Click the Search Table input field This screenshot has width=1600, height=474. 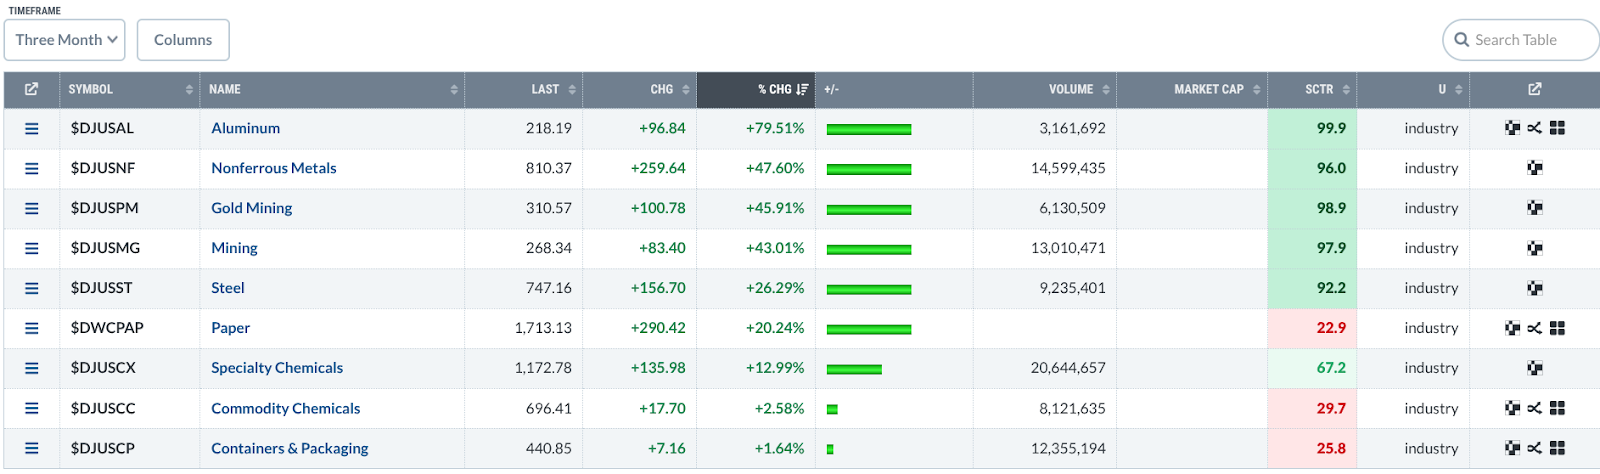(1525, 40)
